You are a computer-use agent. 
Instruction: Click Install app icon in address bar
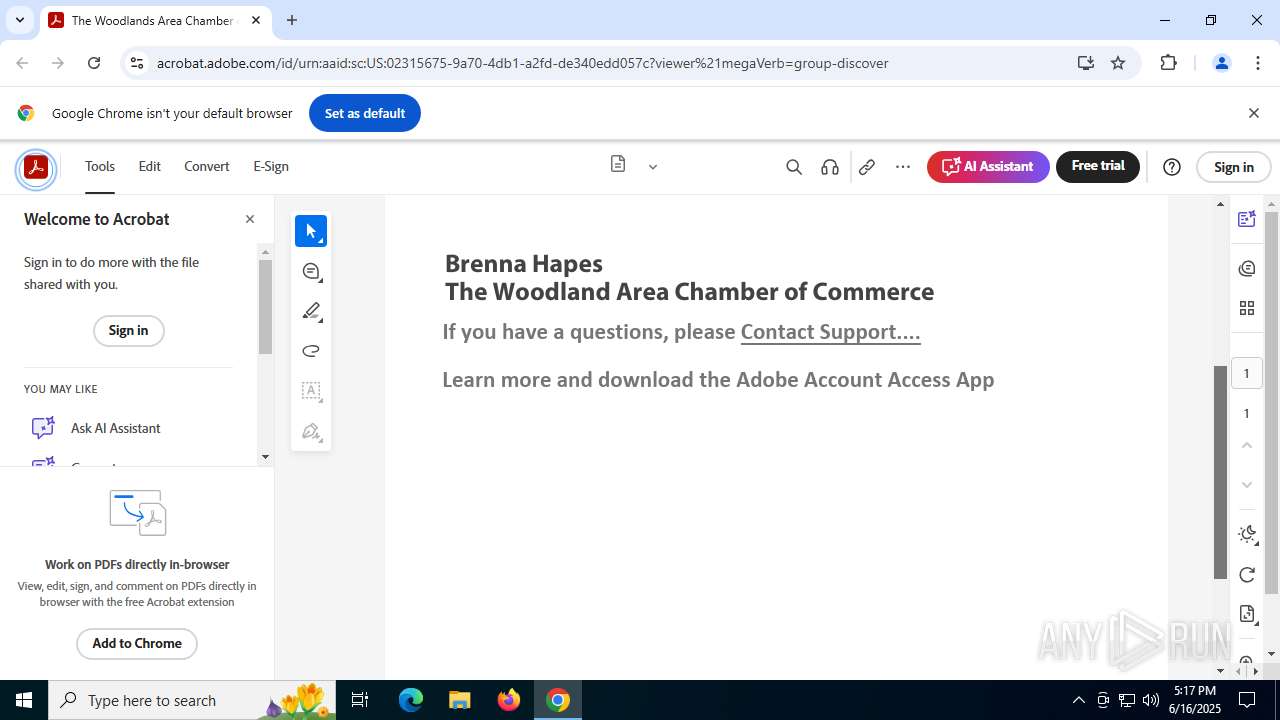pos(1086,63)
